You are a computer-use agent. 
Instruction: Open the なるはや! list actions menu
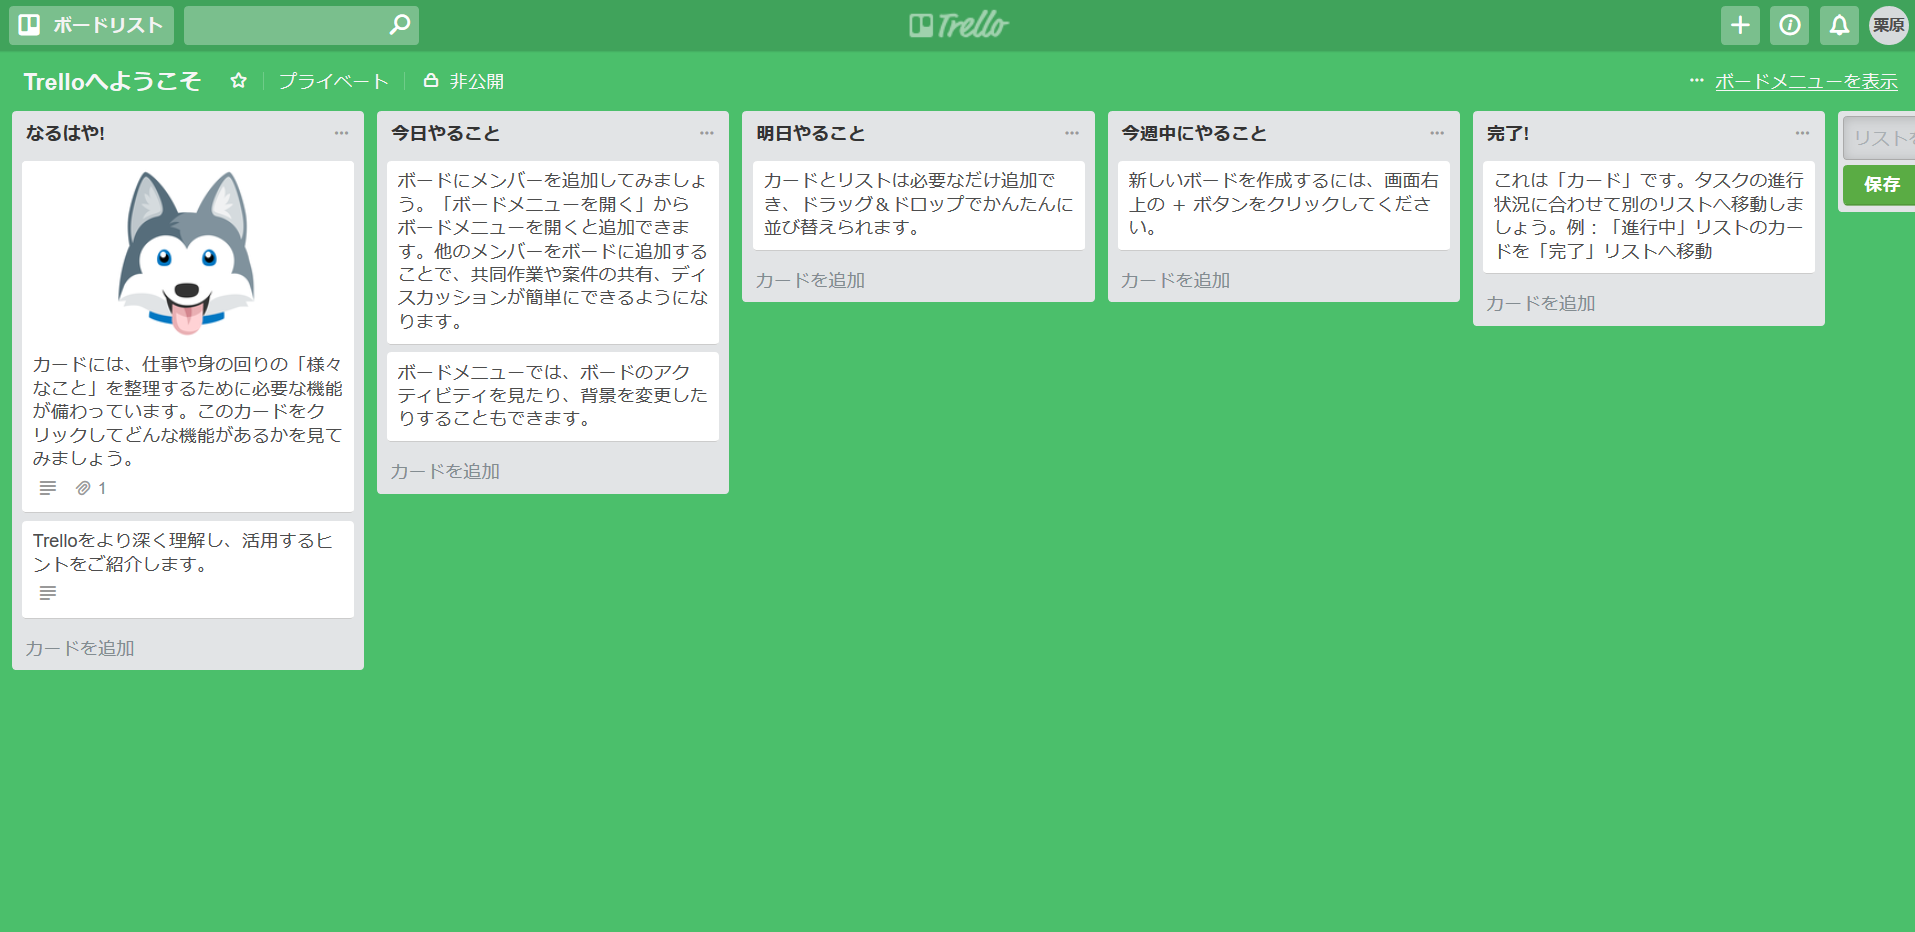(341, 133)
